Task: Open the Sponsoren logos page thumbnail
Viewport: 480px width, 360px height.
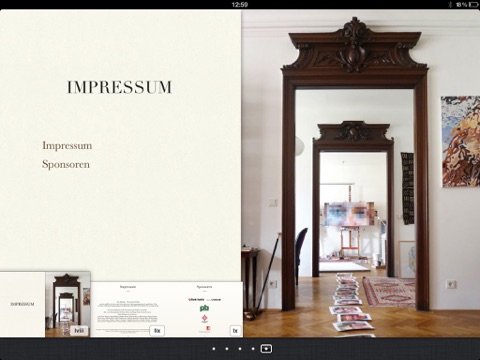Action: (x=204, y=309)
